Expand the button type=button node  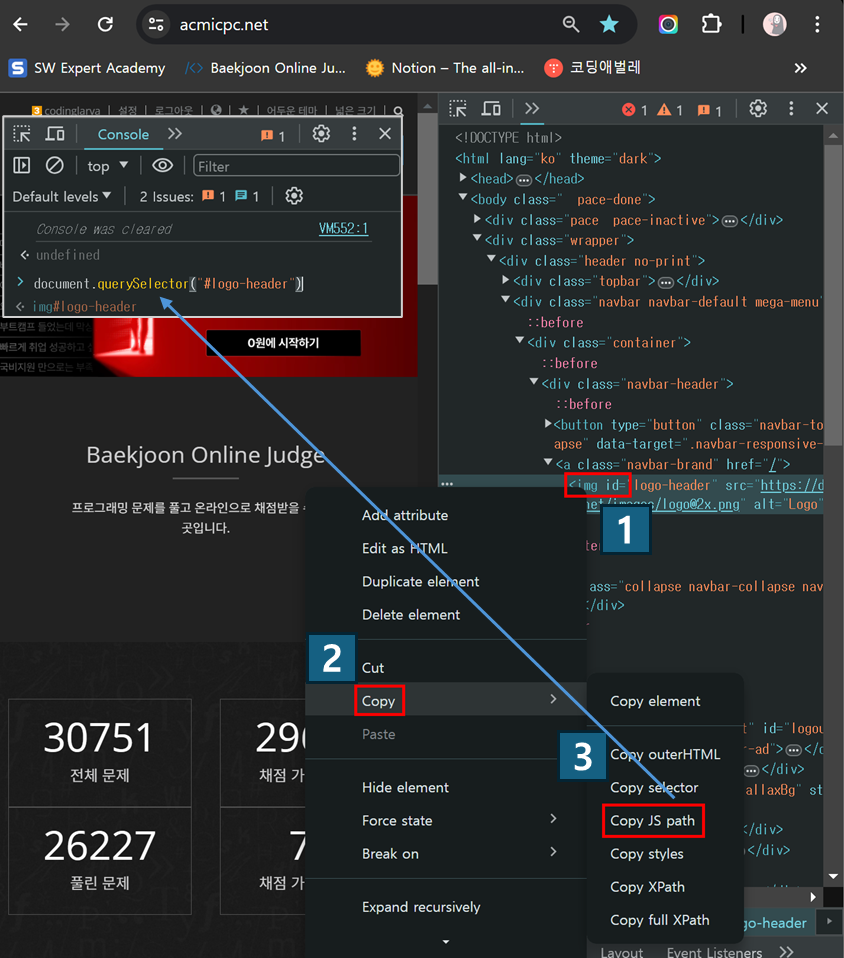[x=548, y=423]
